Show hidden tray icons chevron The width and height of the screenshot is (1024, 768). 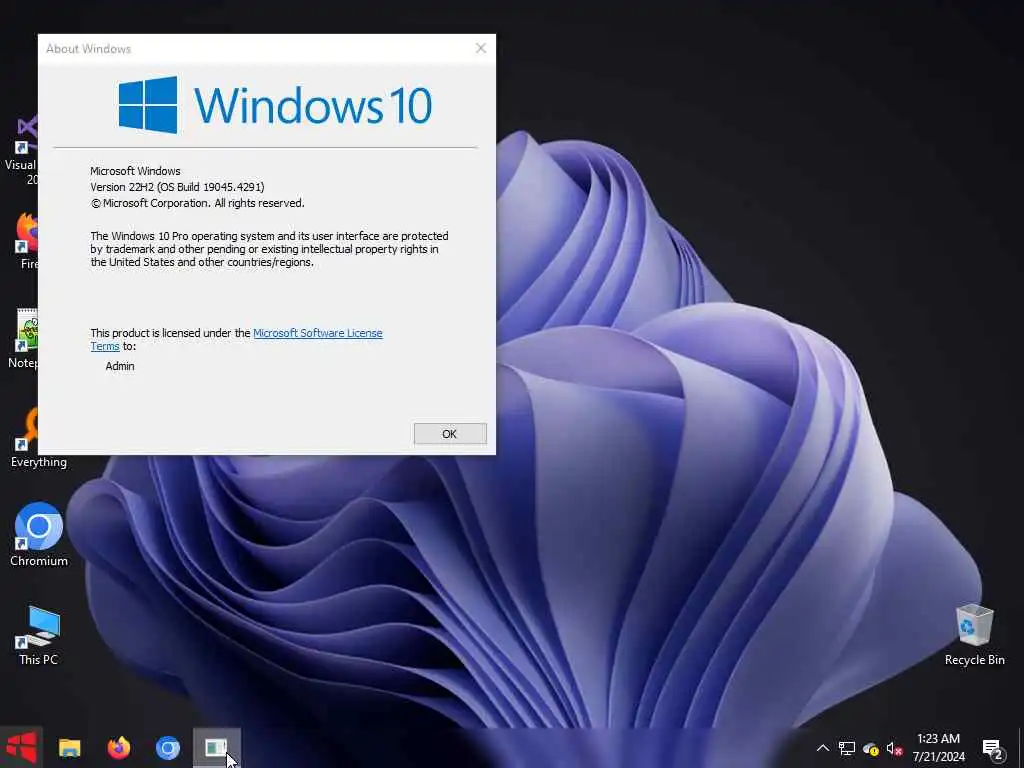[x=823, y=748]
